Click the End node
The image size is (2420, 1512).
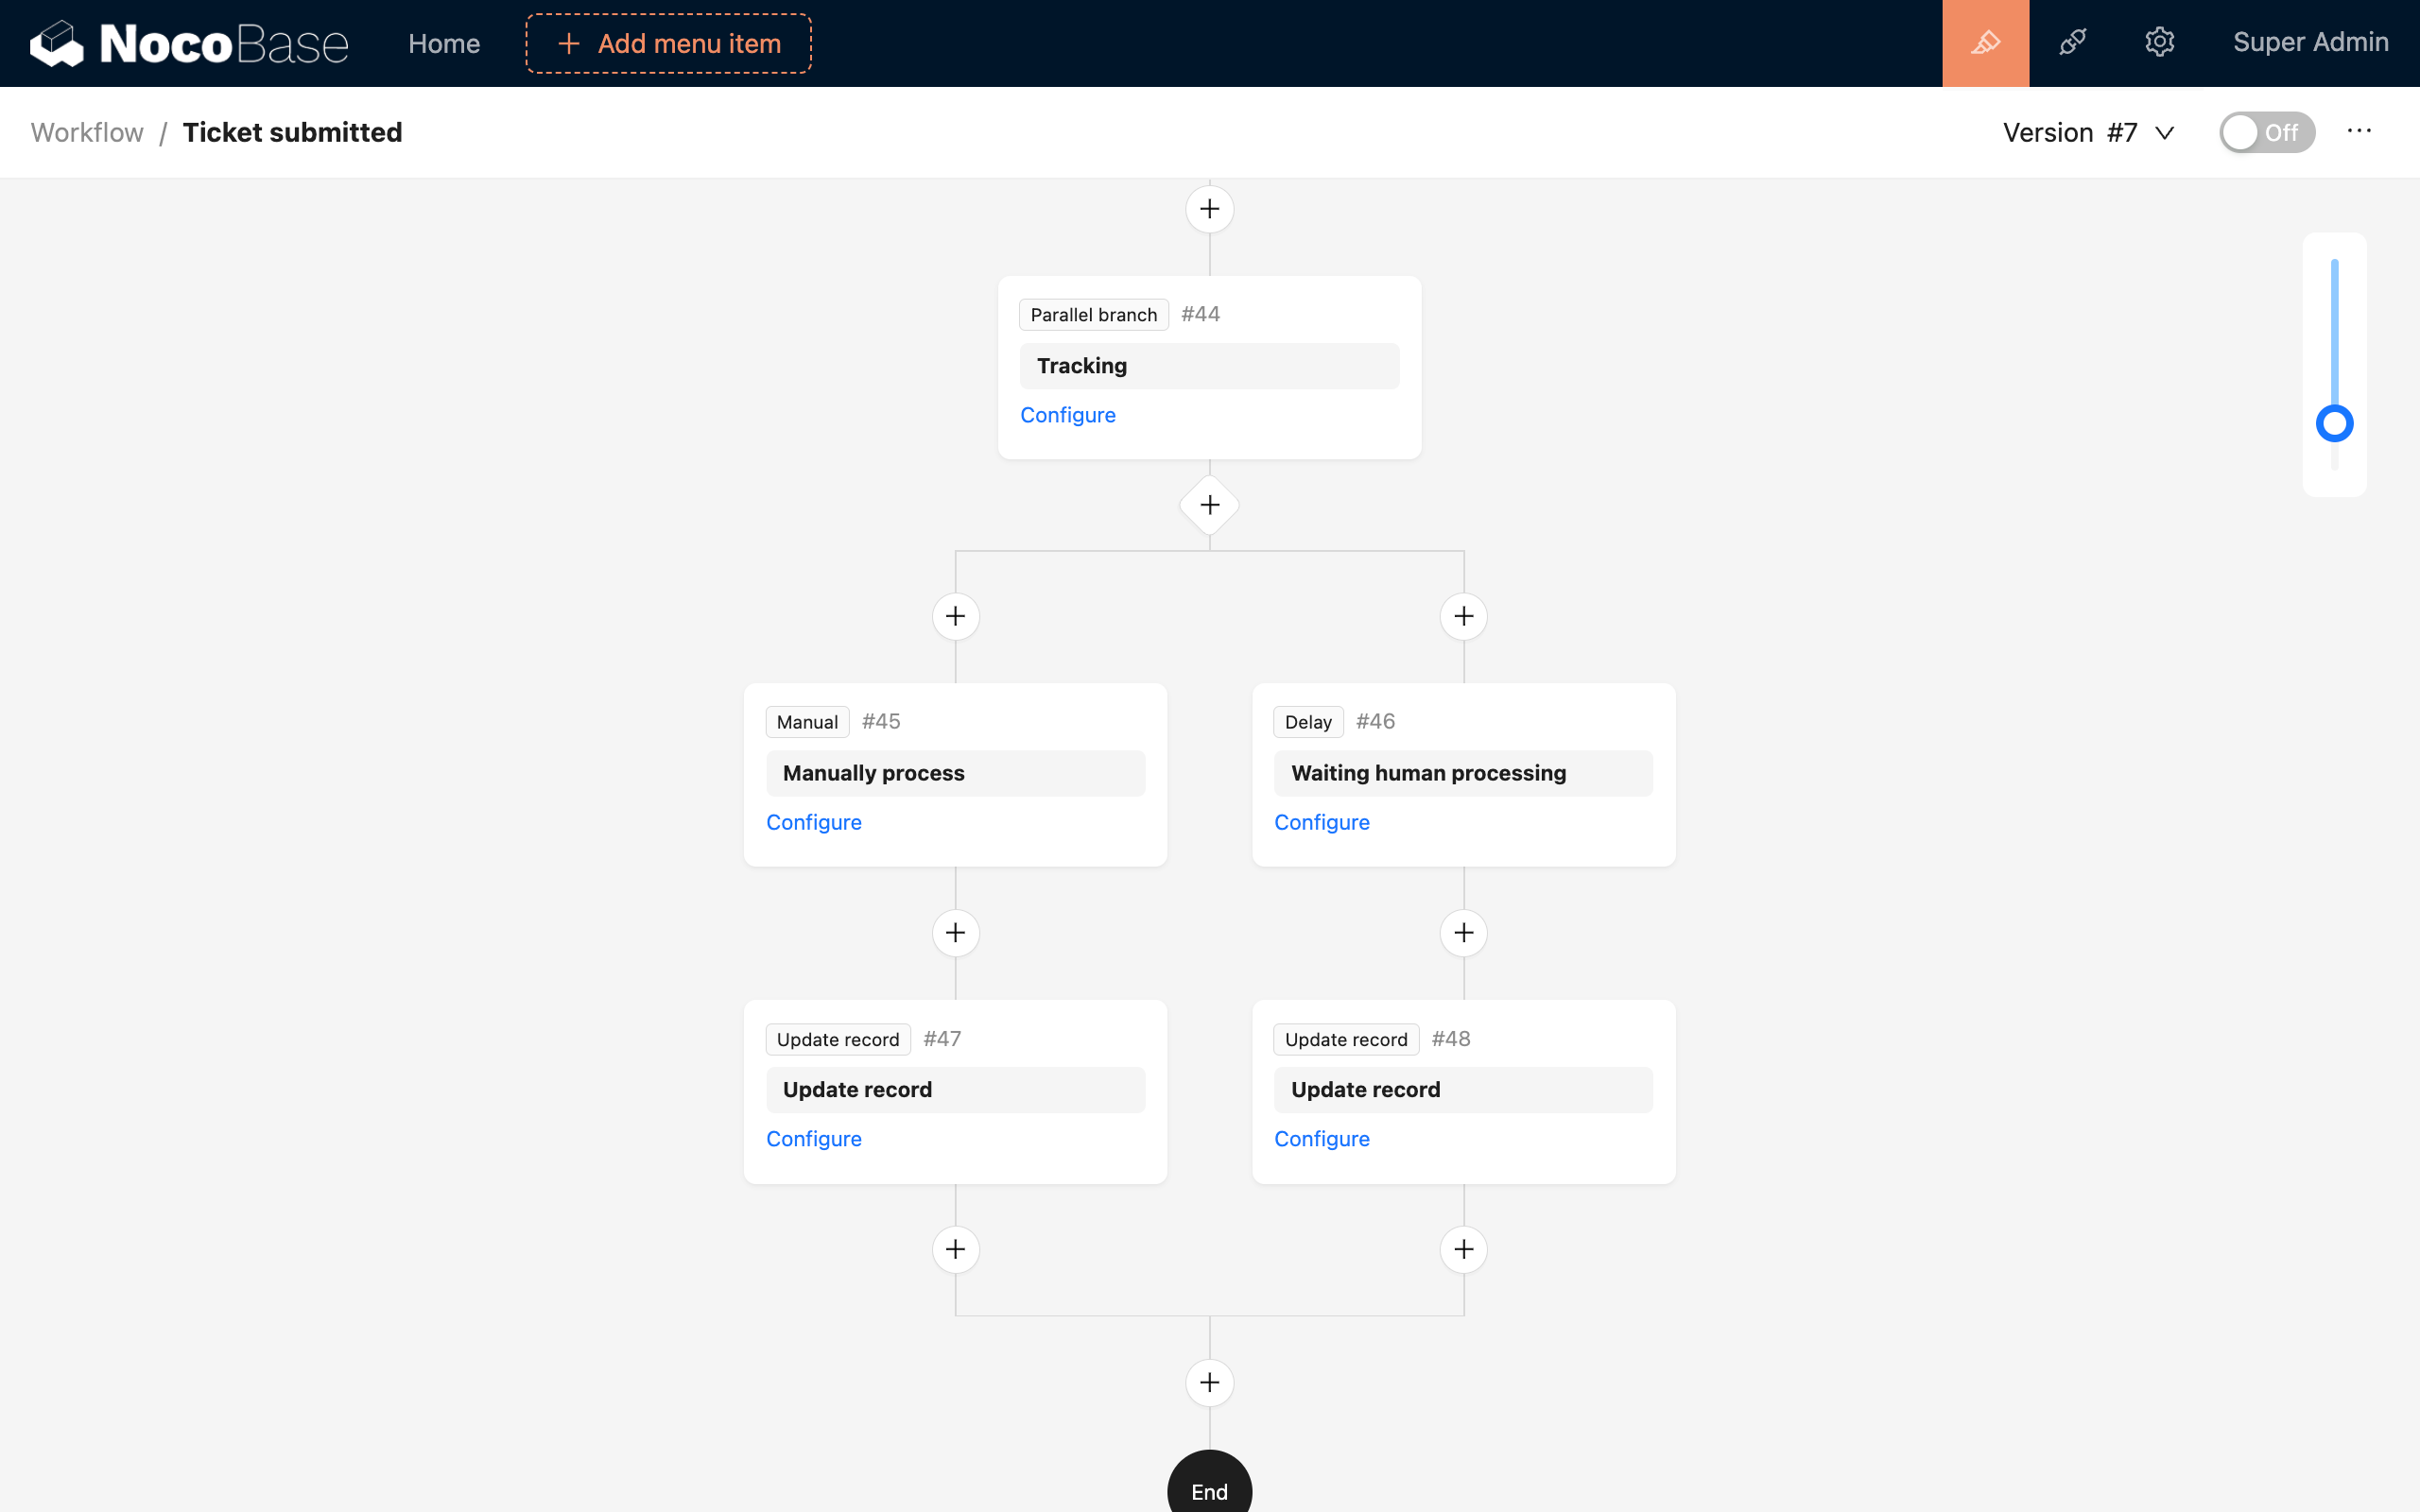click(x=1209, y=1490)
